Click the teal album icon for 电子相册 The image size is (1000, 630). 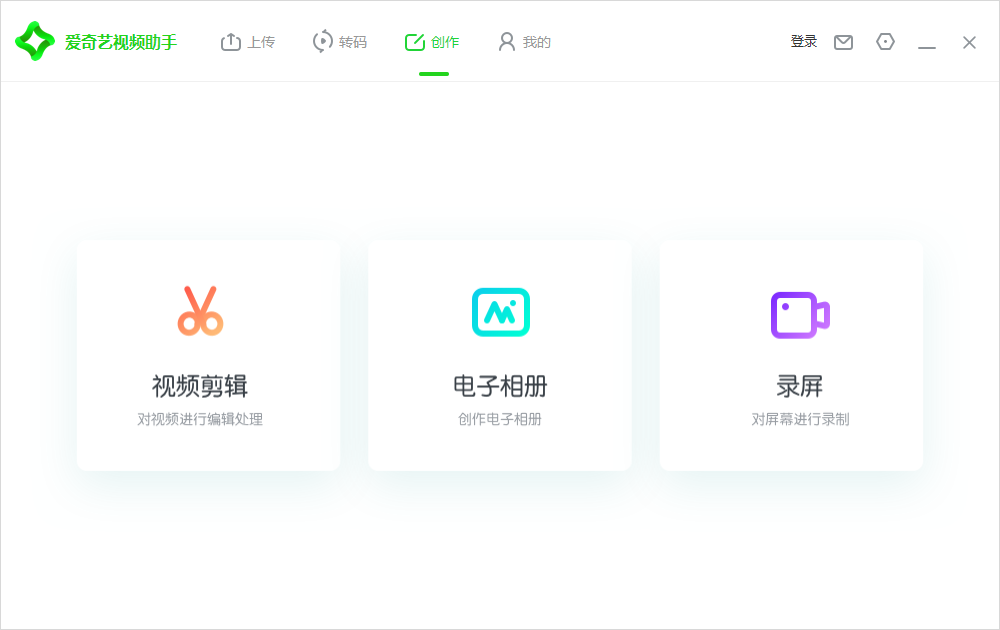(x=500, y=311)
